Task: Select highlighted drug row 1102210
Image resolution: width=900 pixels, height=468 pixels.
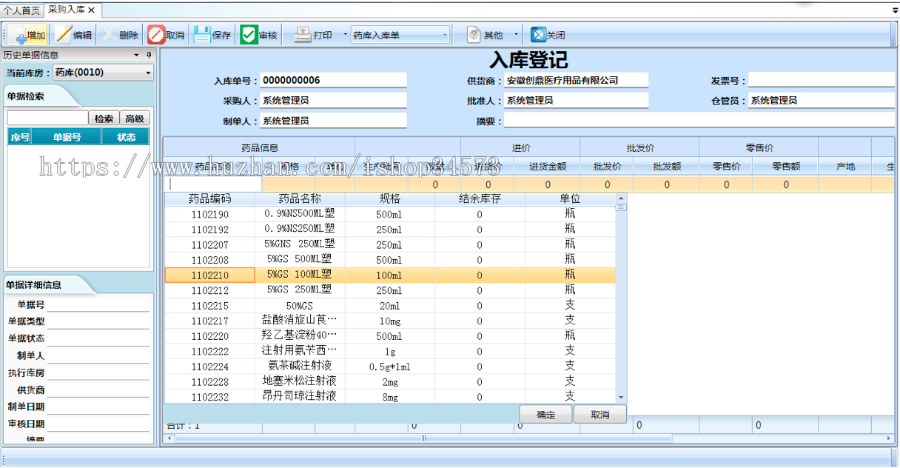Action: pyautogui.click(x=390, y=275)
